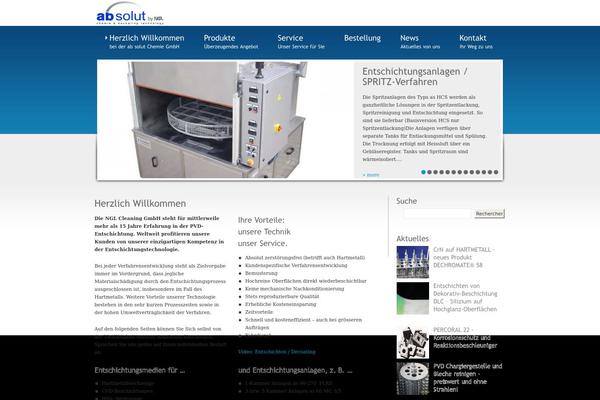This screenshot has width=600, height=400.
Task: Select the second slider pagination dot
Action: tap(429, 172)
